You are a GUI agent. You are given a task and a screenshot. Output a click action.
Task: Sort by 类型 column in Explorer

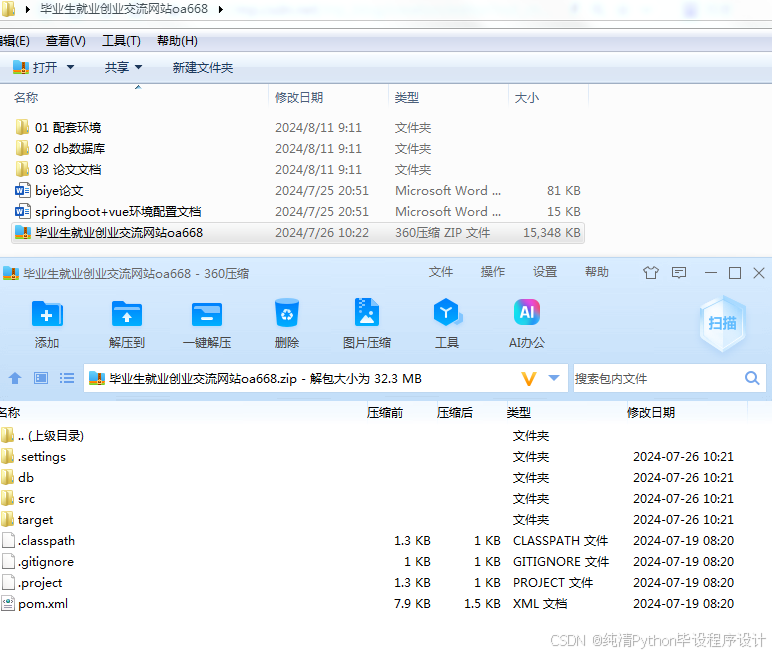coord(407,98)
